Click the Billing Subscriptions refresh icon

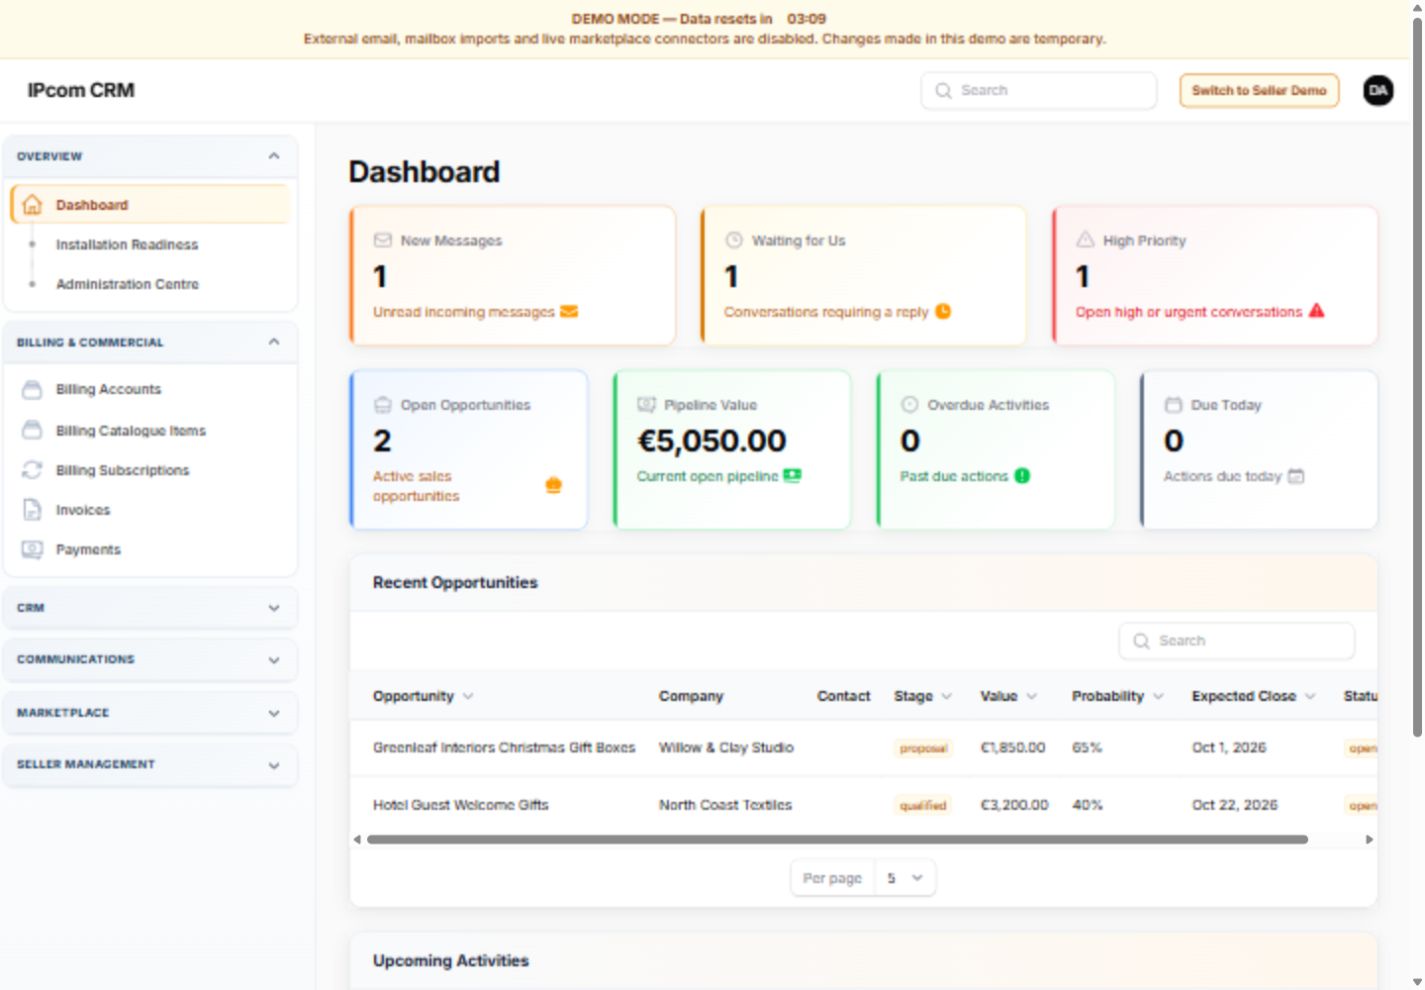pyautogui.click(x=32, y=470)
